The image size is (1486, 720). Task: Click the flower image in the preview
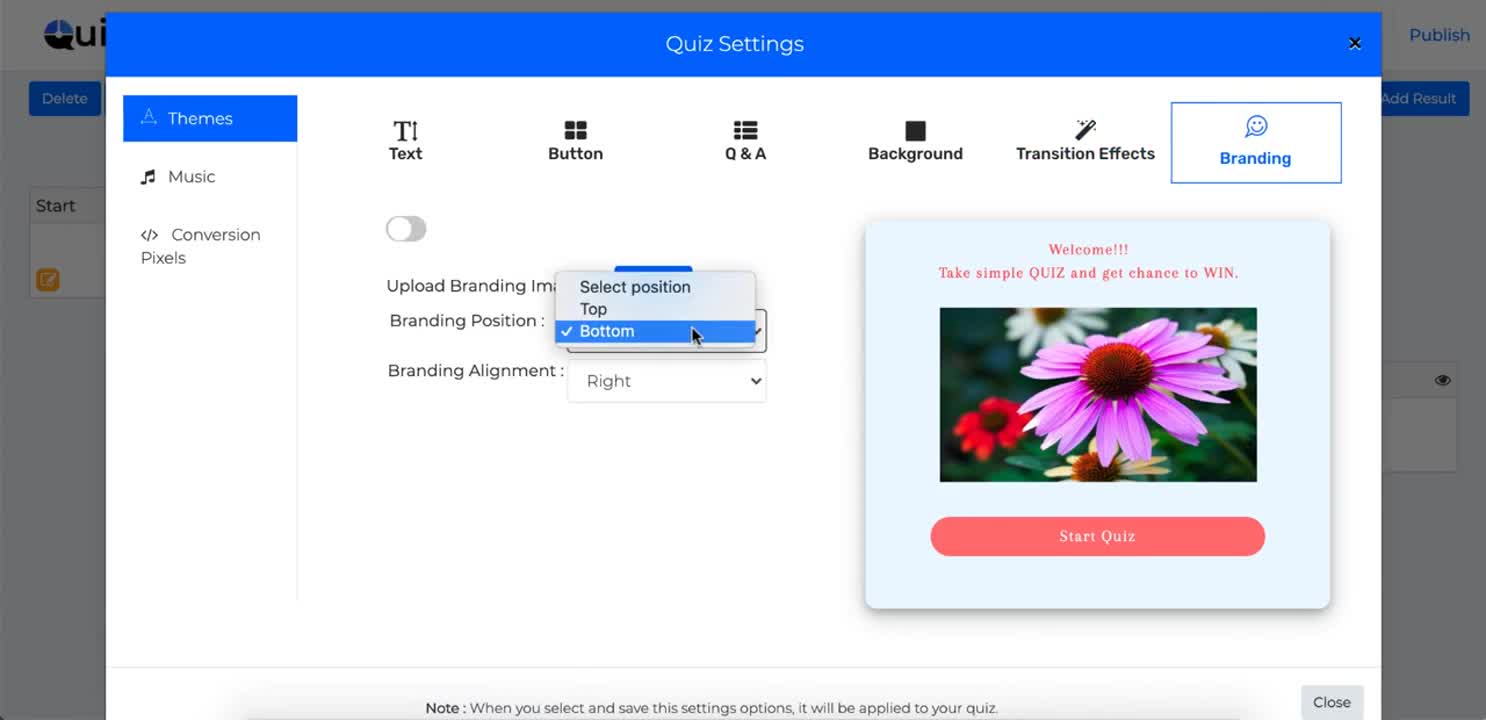[1097, 394]
